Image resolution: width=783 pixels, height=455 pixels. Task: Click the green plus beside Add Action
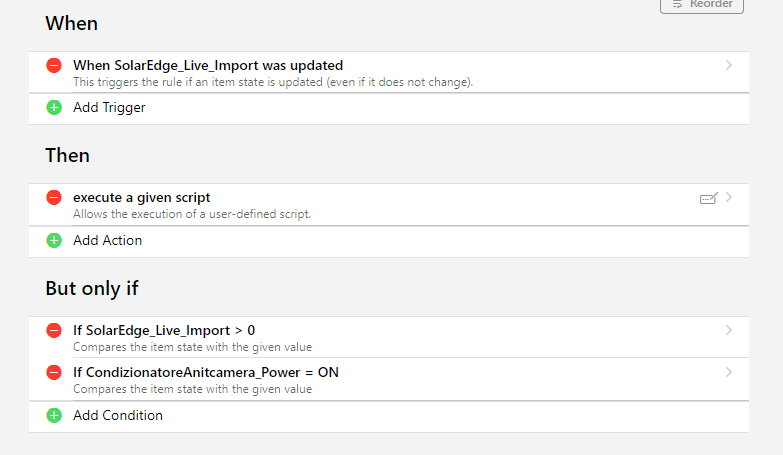pyautogui.click(x=54, y=240)
